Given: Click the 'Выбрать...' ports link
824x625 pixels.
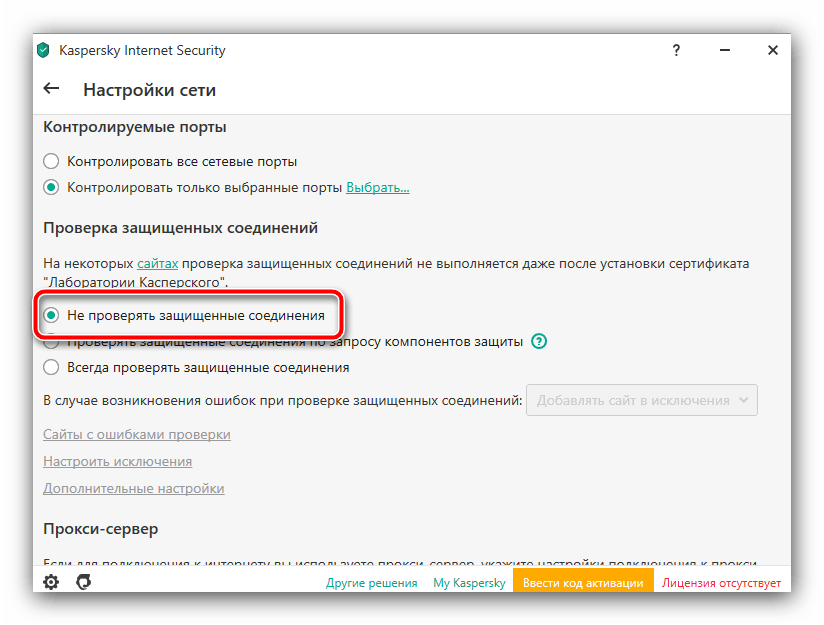Looking at the screenshot, I should (377, 187).
